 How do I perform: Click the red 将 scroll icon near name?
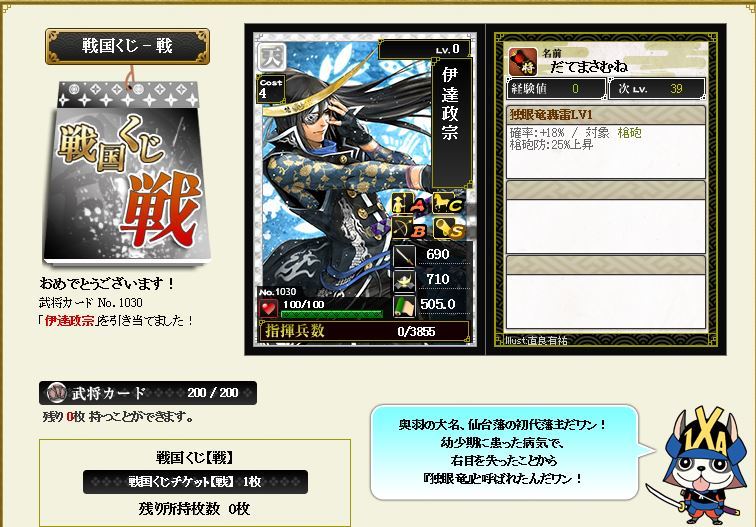click(523, 61)
